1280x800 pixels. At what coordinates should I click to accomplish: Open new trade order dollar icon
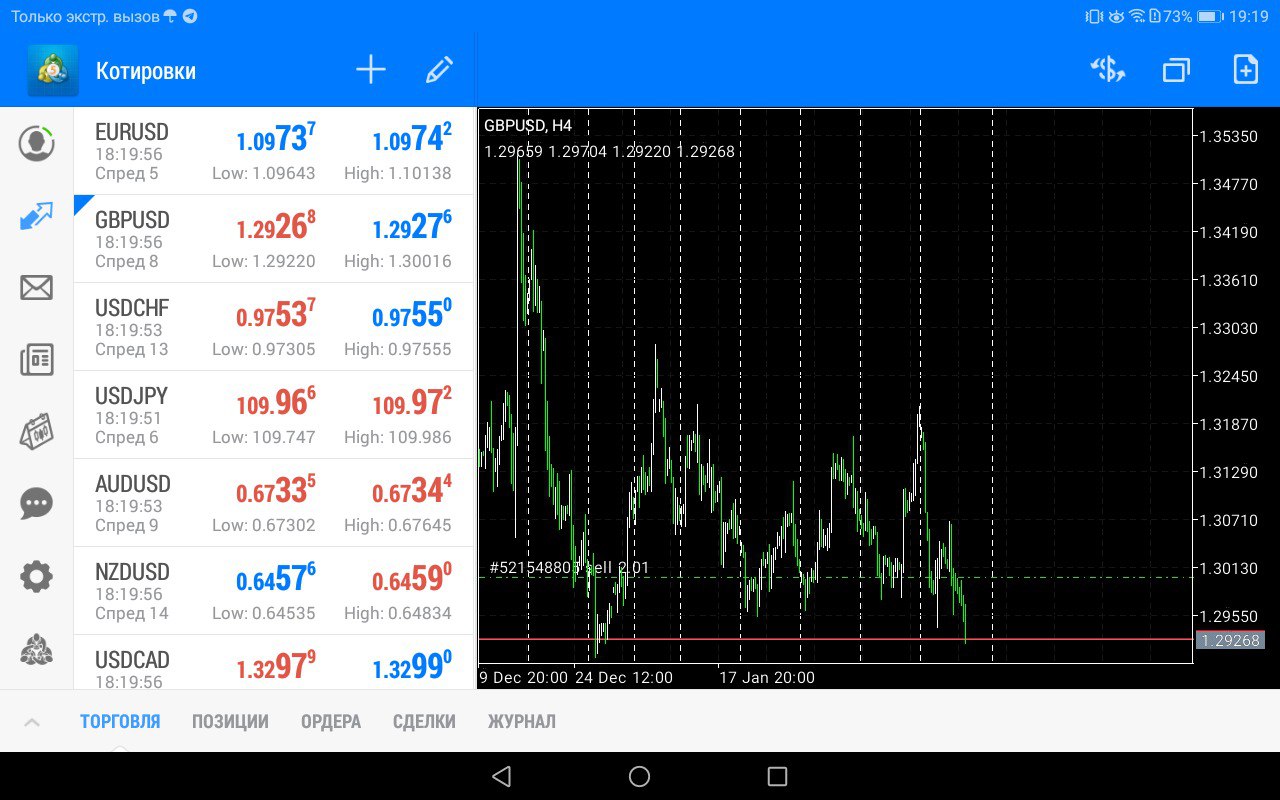click(1108, 70)
